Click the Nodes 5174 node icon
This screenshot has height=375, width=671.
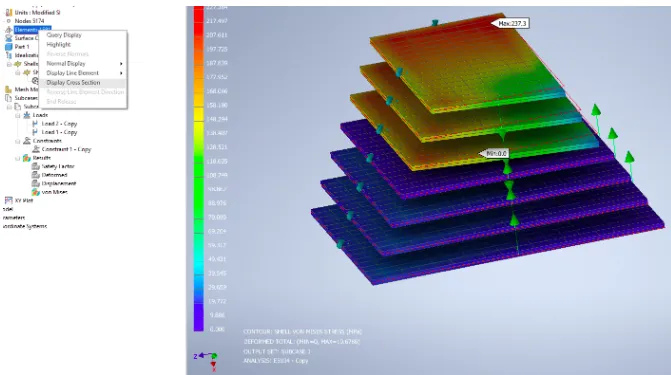(9, 21)
